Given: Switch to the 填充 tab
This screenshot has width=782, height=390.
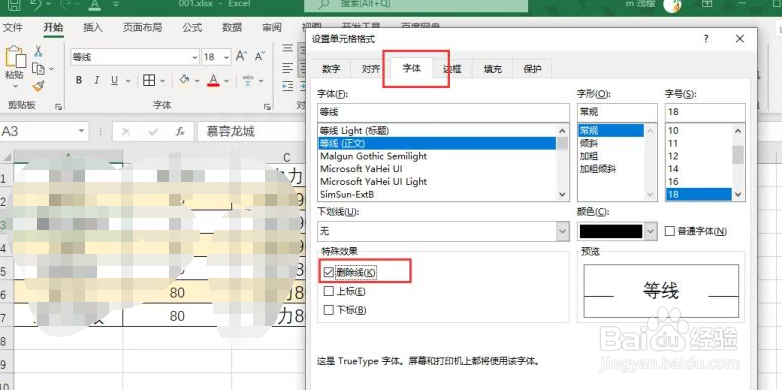Looking at the screenshot, I should pos(492,69).
